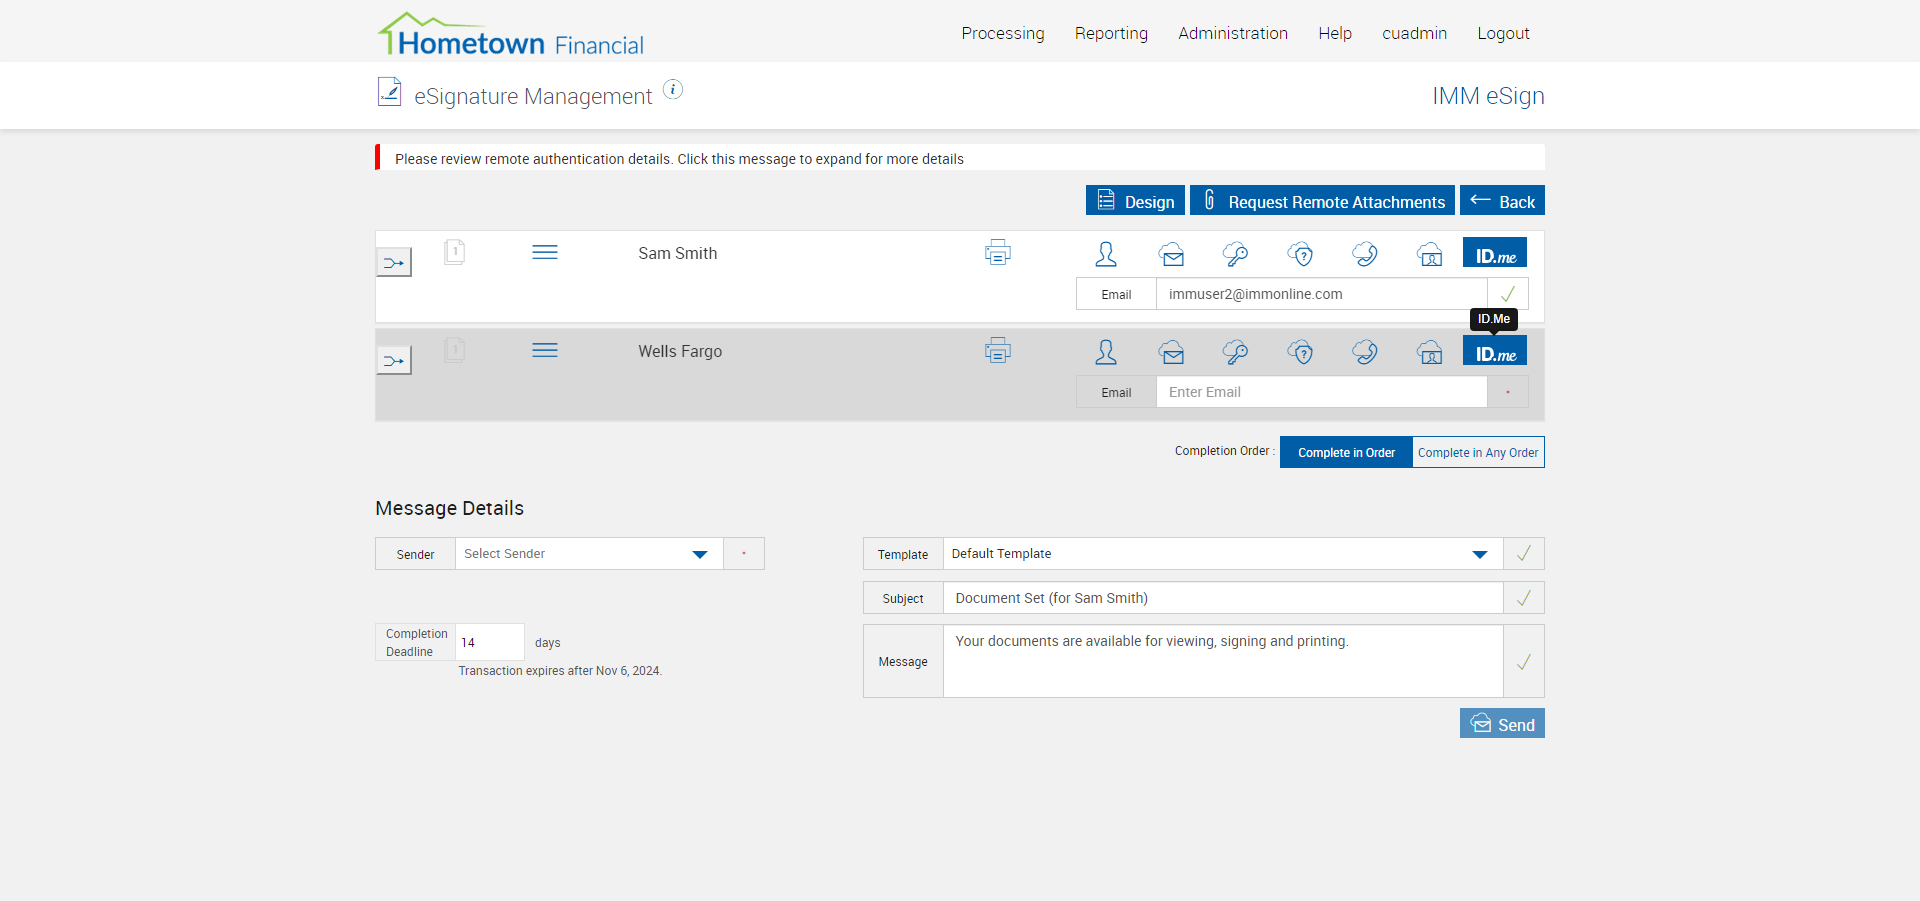This screenshot has height=901, width=1920.
Task: Select Complete in Order option
Action: click(1346, 452)
